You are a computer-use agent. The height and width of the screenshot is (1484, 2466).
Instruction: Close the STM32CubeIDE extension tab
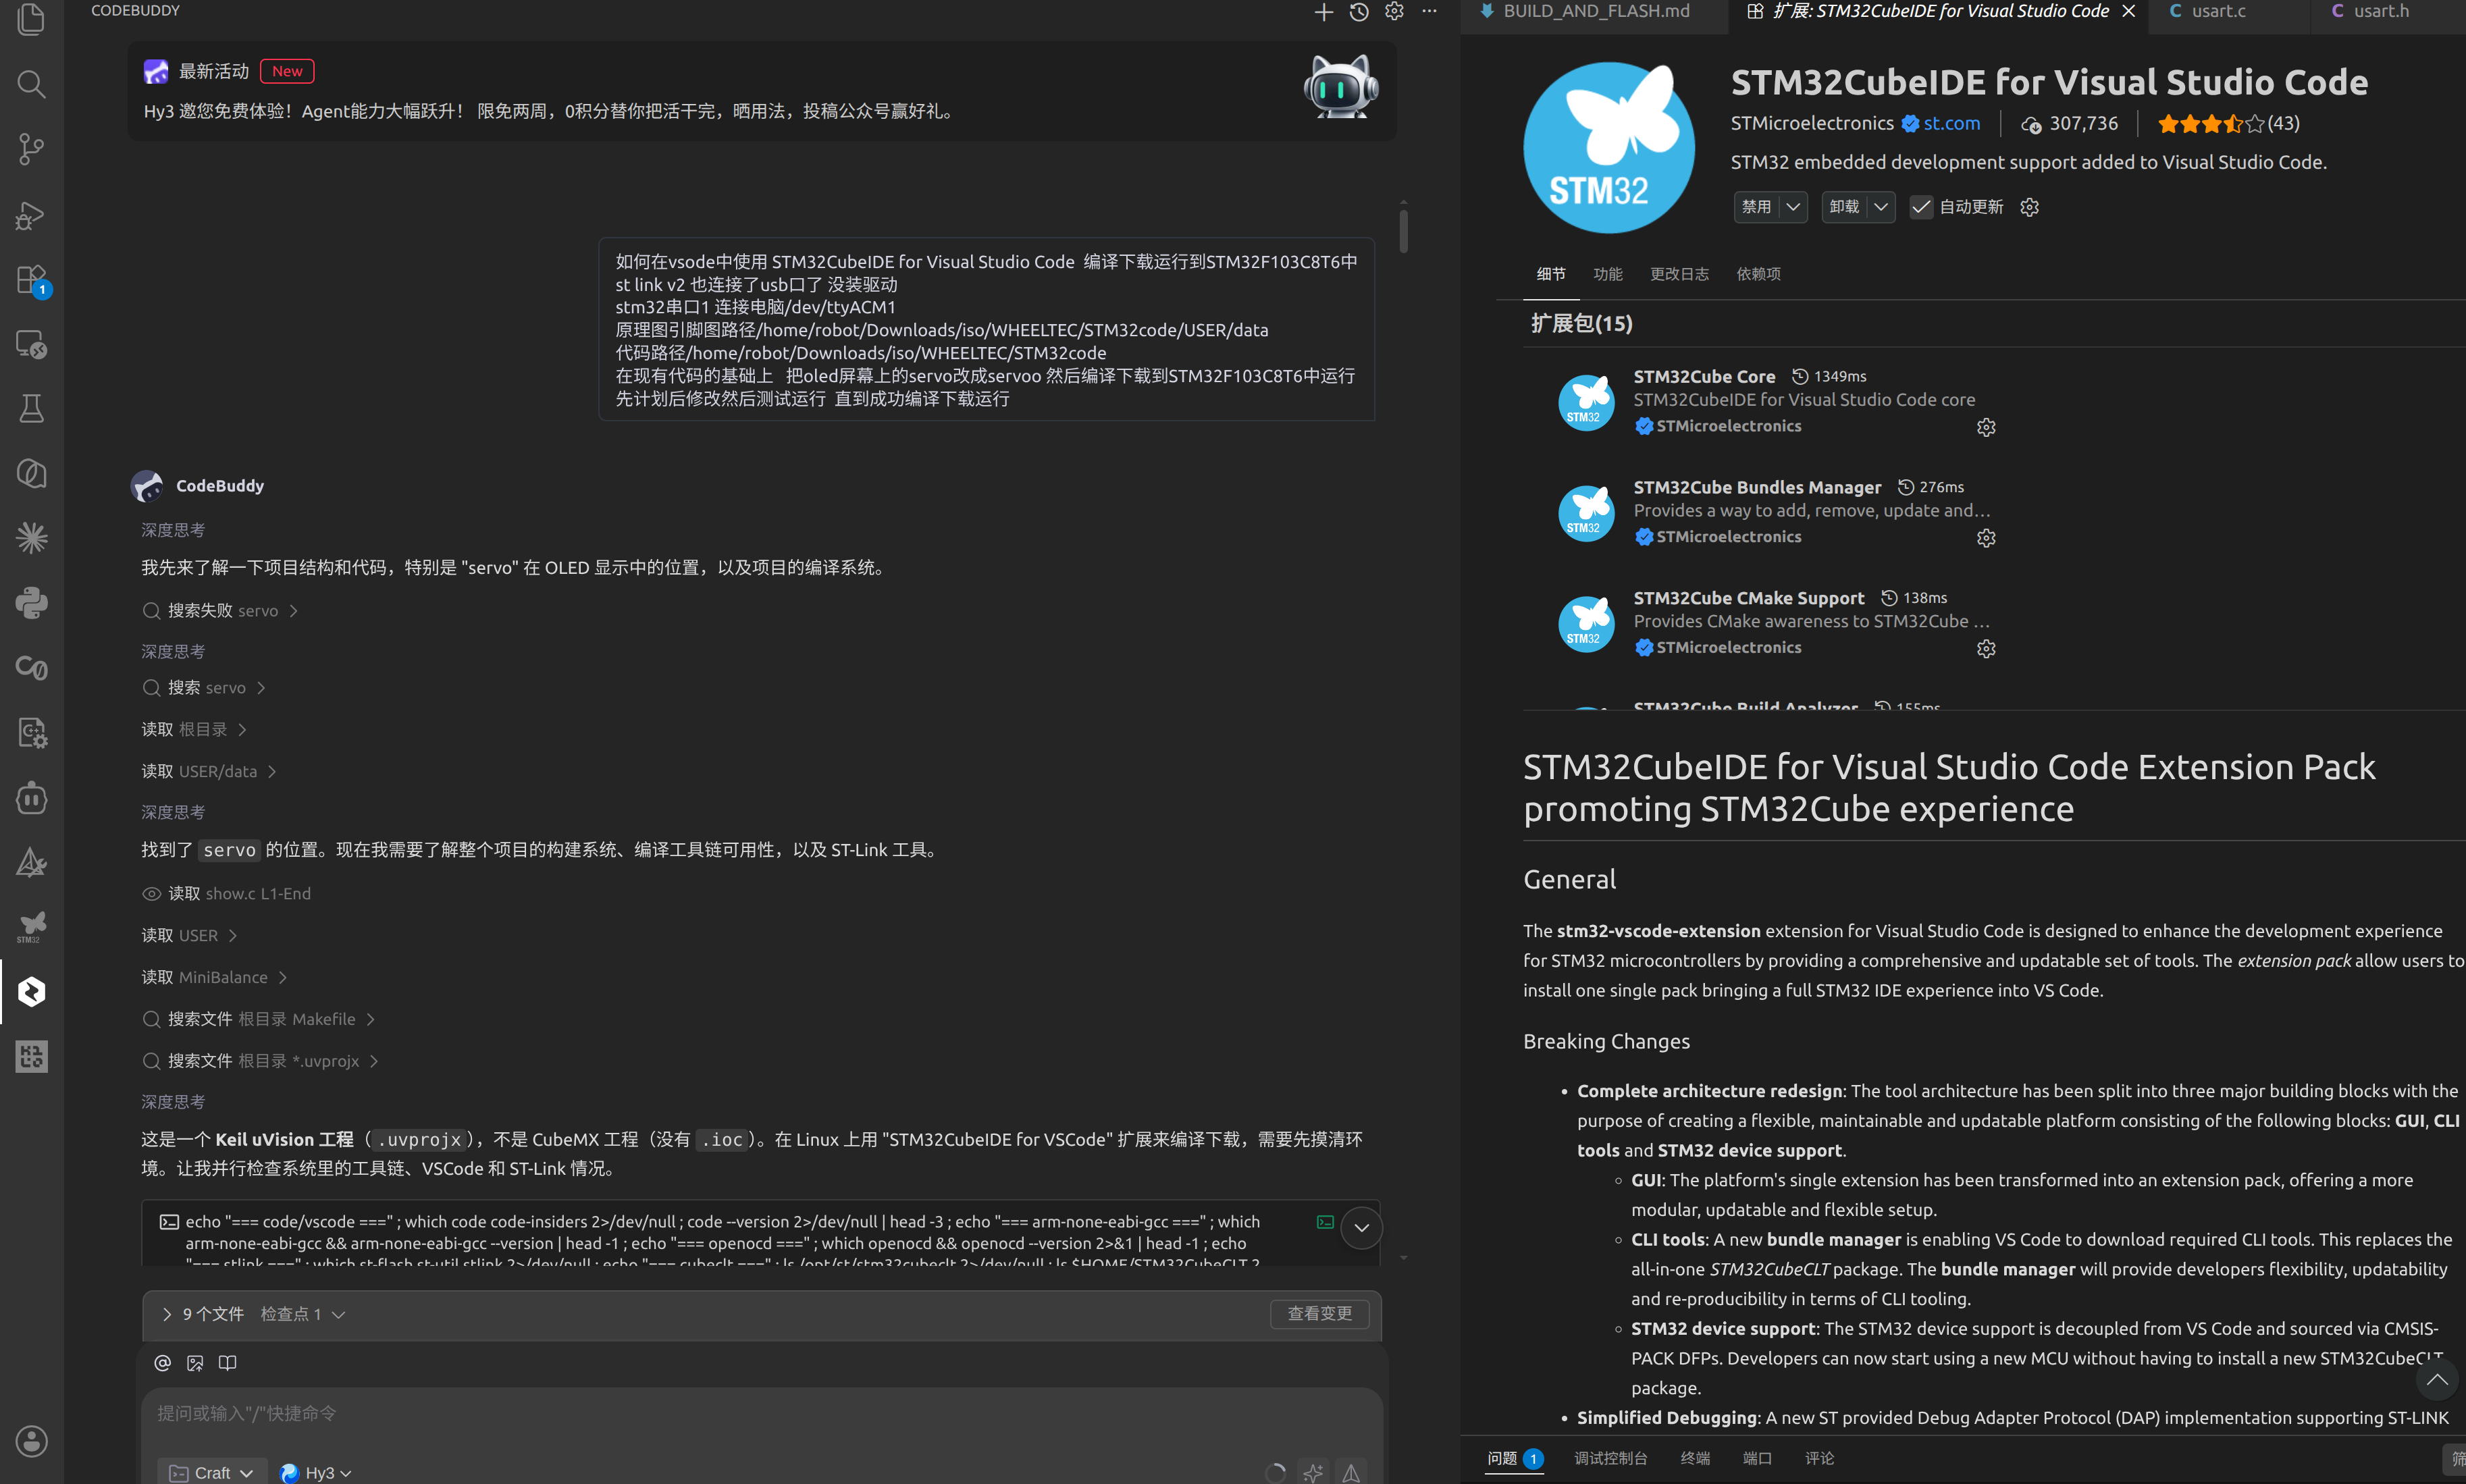pos(2129,11)
